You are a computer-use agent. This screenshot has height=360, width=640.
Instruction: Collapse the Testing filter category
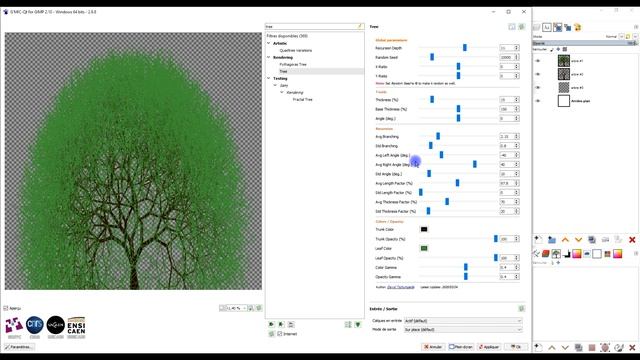click(x=269, y=78)
